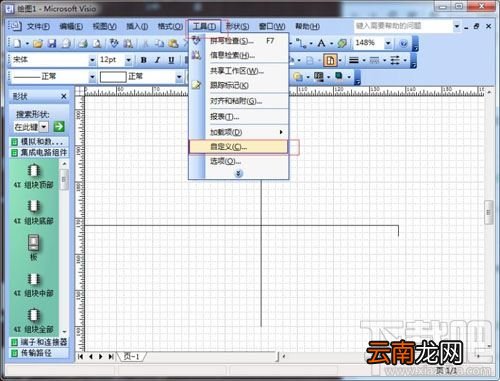Click the Line Ends arrows icon
The height and width of the screenshot is (381, 500).
(x=395, y=60)
